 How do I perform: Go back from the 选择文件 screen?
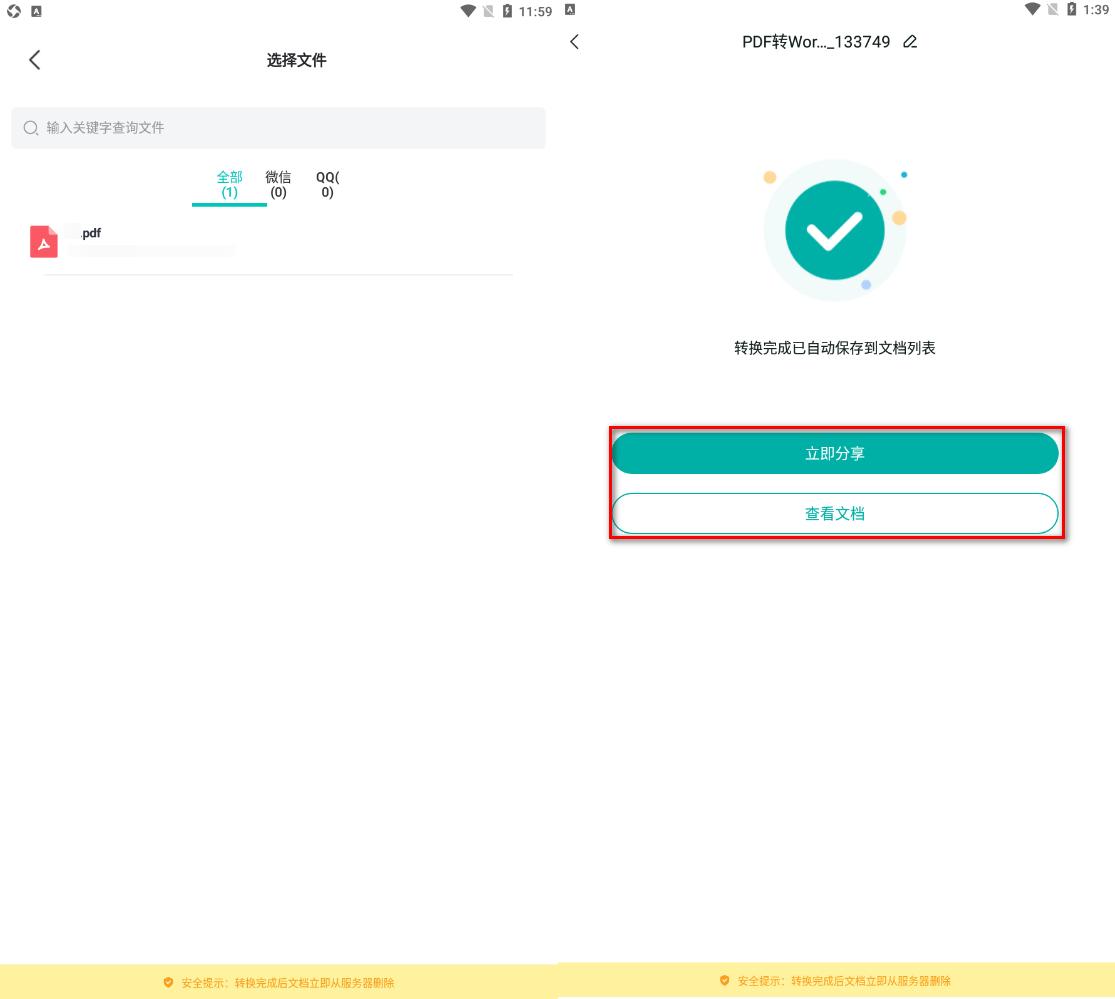click(34, 60)
